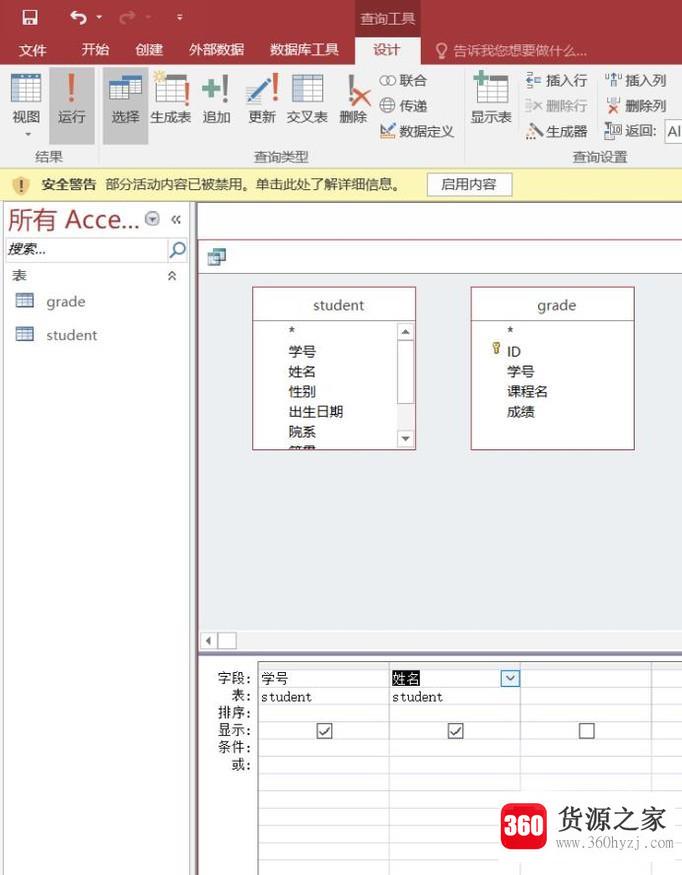Viewport: 682px width, 875px height.
Task: Choose the 生成表 make-table query
Action: pos(171,98)
